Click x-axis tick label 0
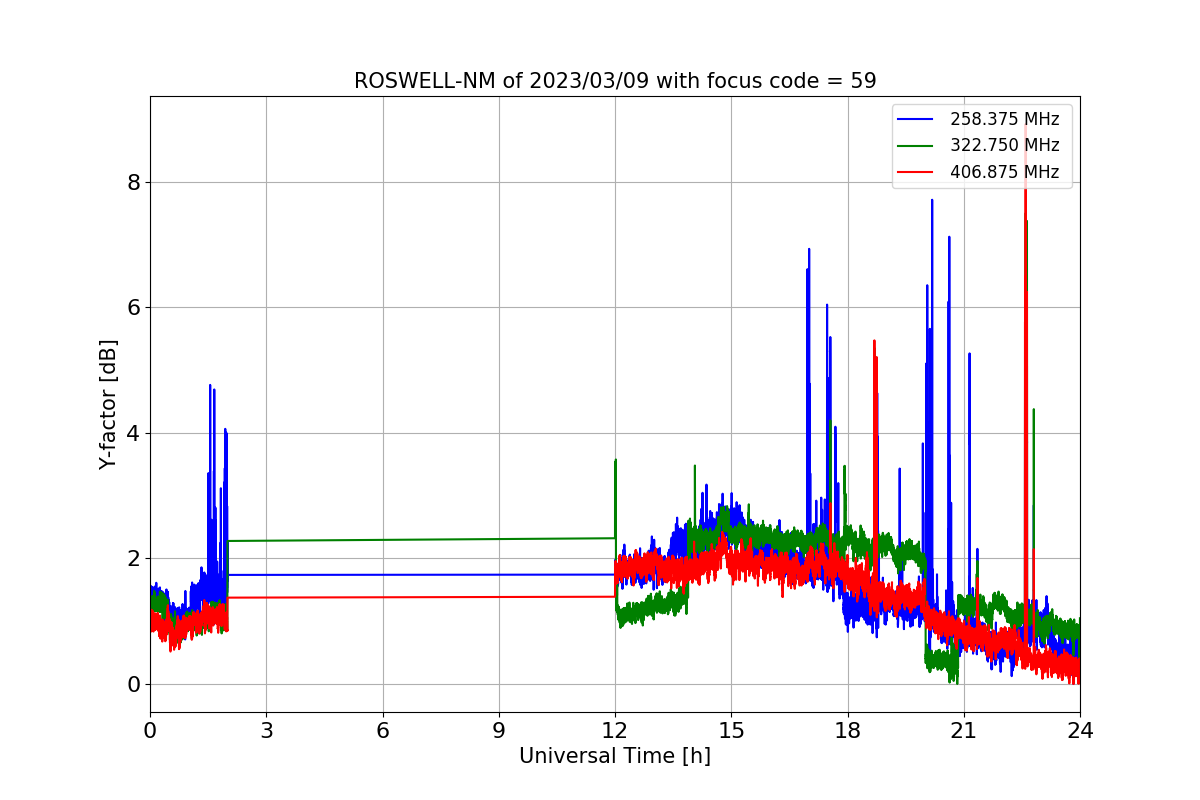The width and height of the screenshot is (1200, 800). coord(150,731)
